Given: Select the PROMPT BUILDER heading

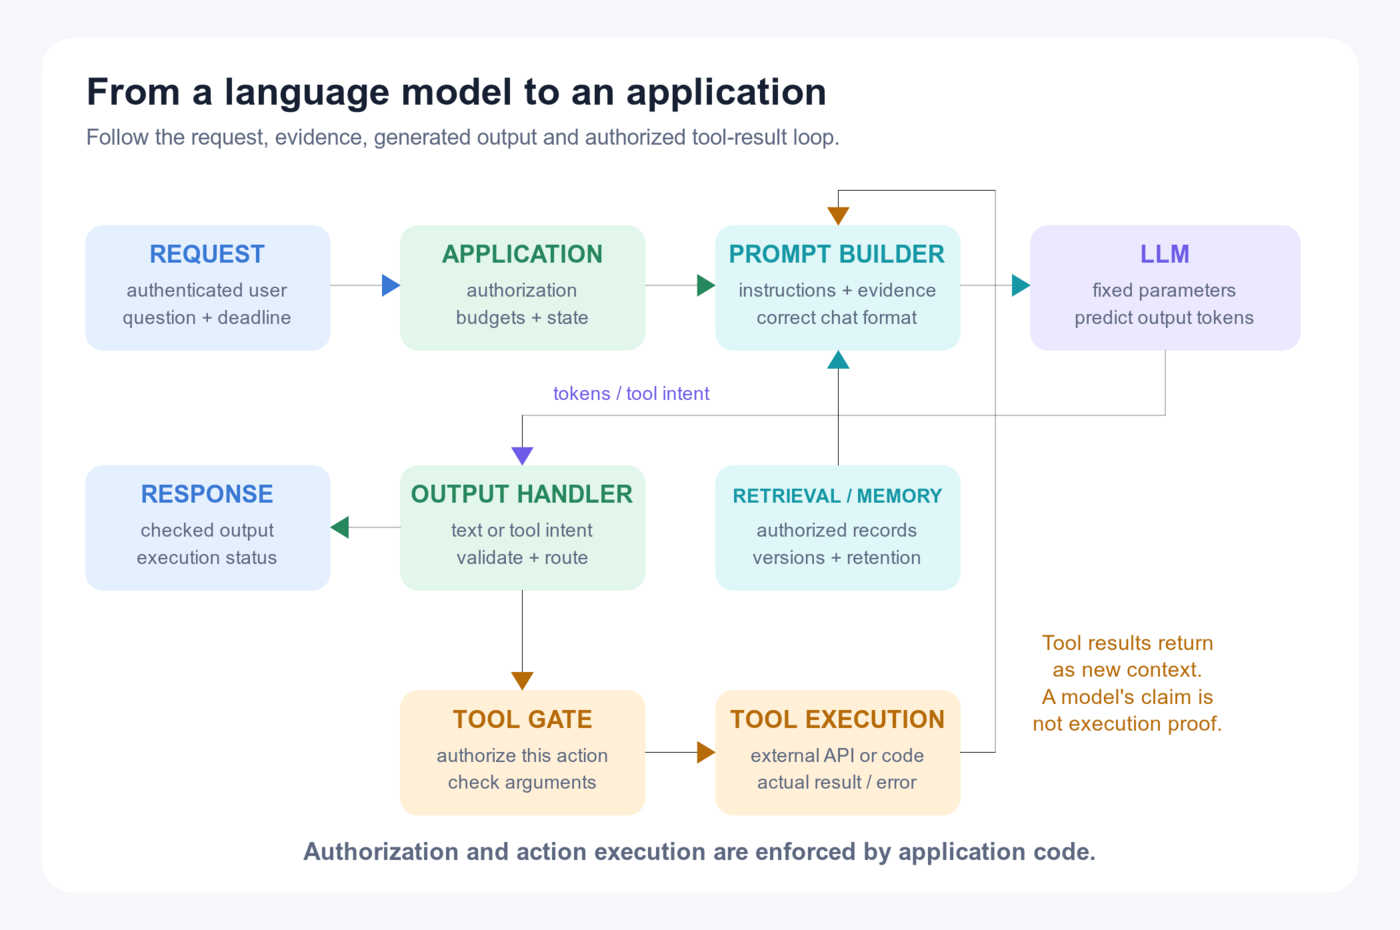Looking at the screenshot, I should [837, 254].
